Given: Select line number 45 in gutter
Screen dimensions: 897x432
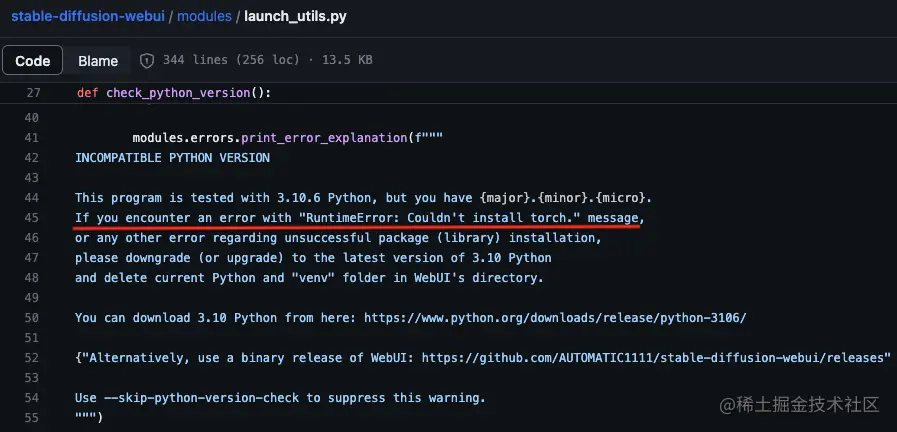Looking at the screenshot, I should (32, 217).
